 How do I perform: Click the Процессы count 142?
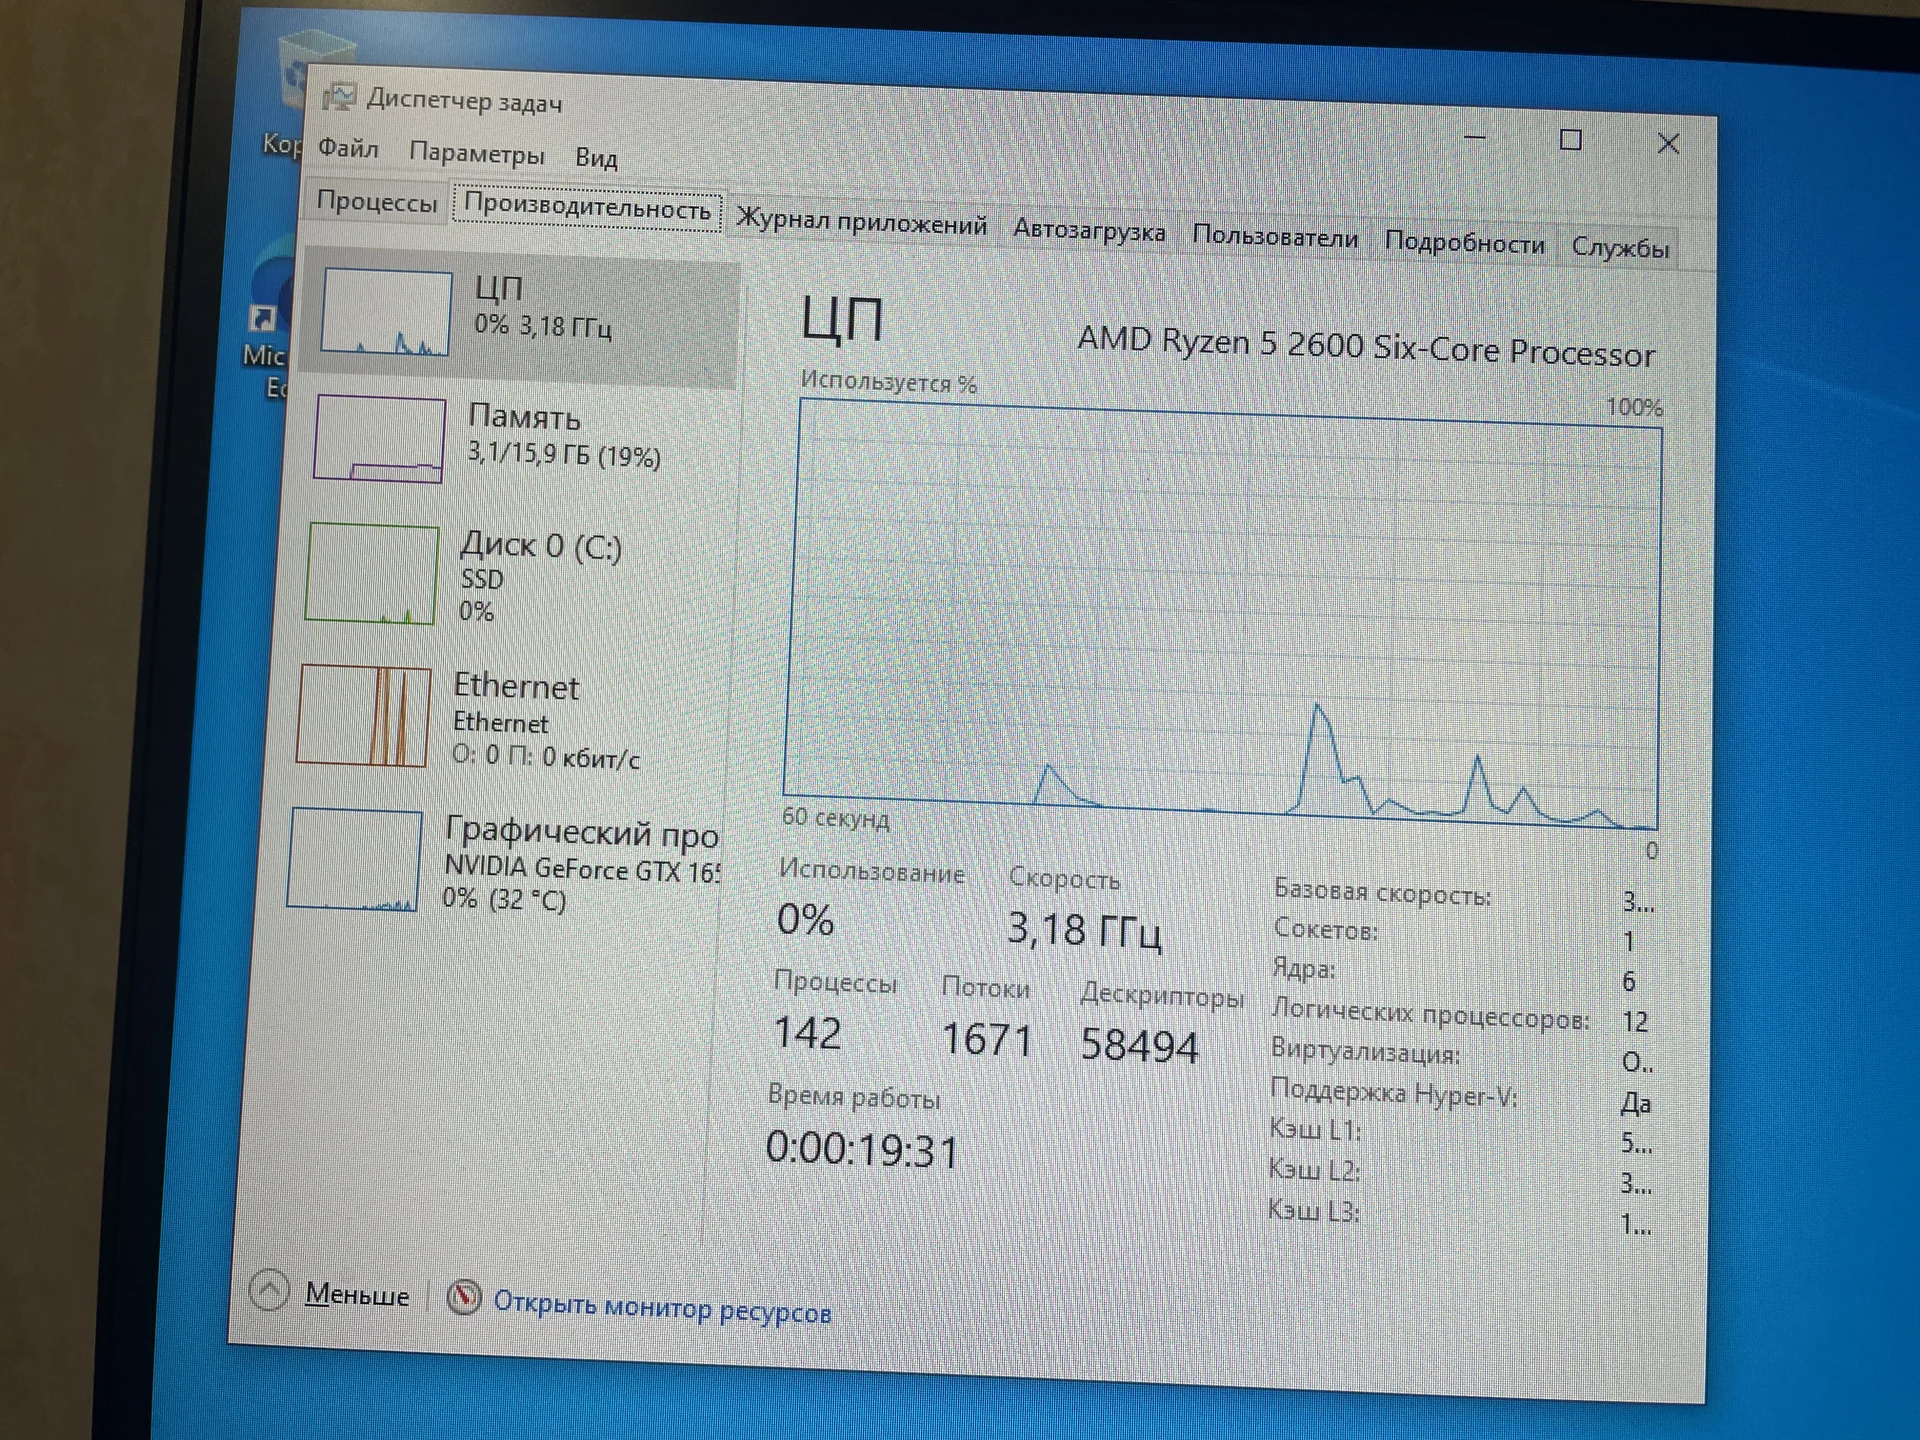[807, 1033]
